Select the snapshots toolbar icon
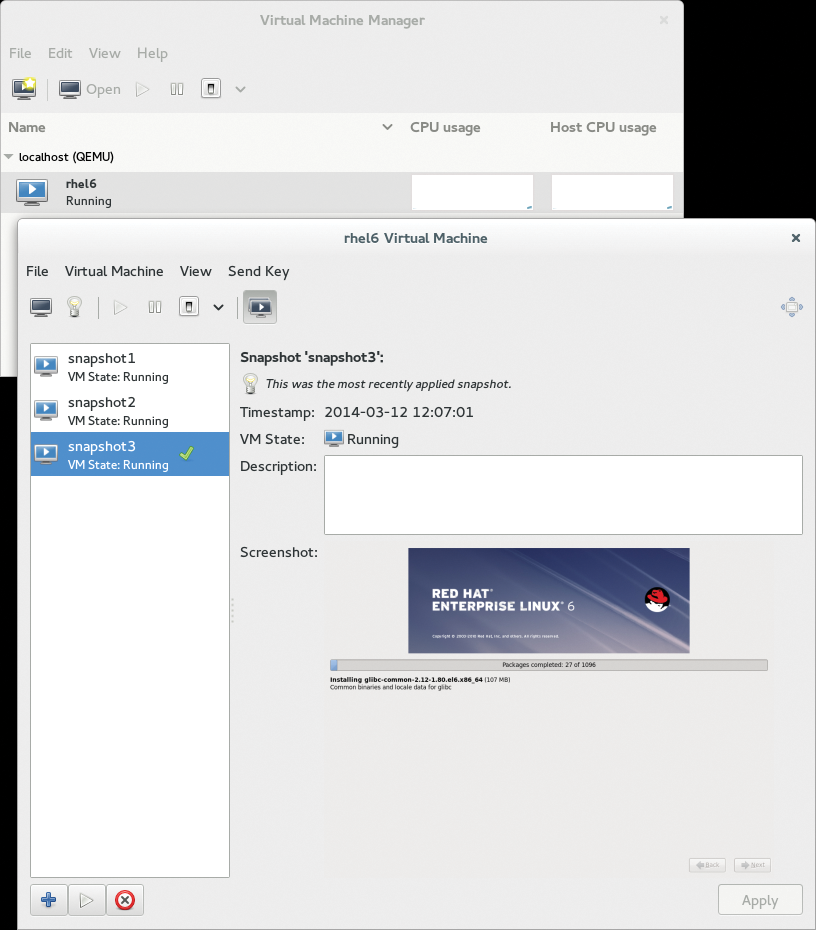This screenshot has width=816, height=930. point(259,307)
